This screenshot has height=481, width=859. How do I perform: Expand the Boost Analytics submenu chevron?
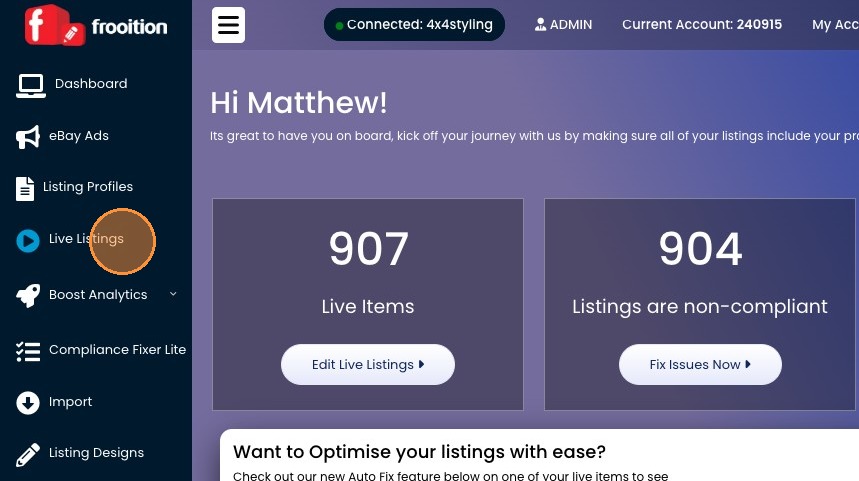pyautogui.click(x=173, y=294)
